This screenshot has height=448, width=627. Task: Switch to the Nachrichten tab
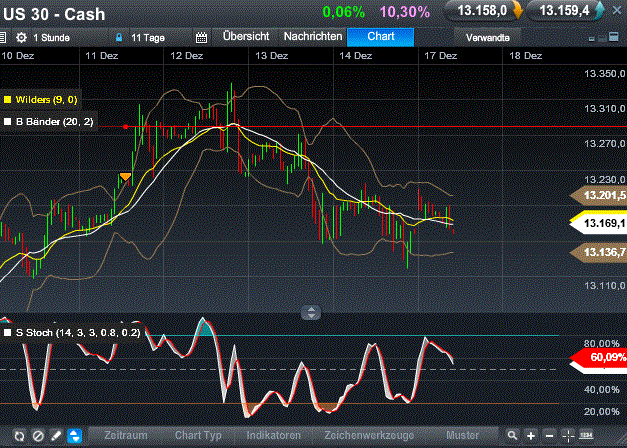[313, 36]
